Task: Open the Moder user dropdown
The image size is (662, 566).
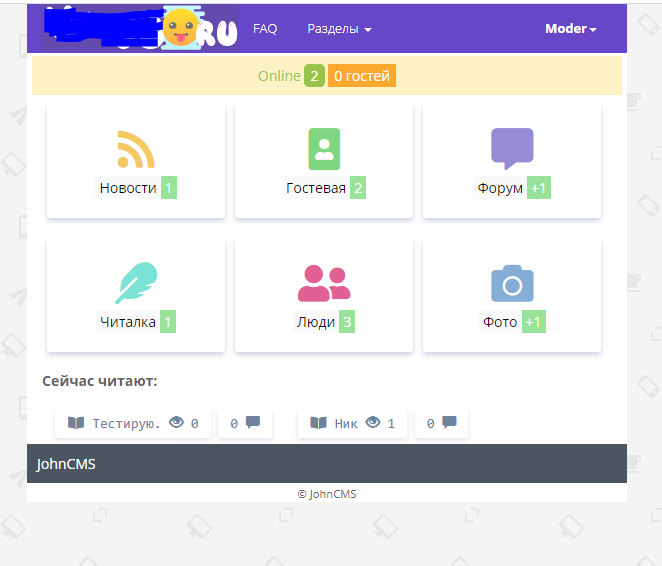Action: pos(570,29)
